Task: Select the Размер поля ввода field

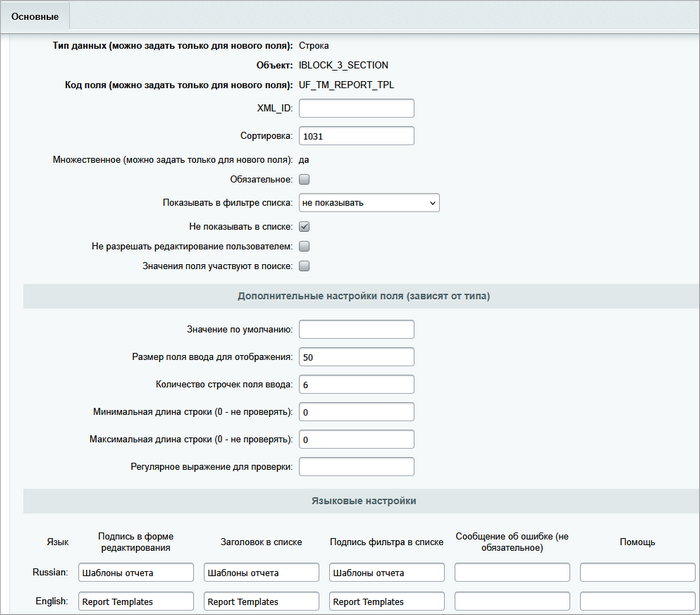Action: click(x=356, y=357)
